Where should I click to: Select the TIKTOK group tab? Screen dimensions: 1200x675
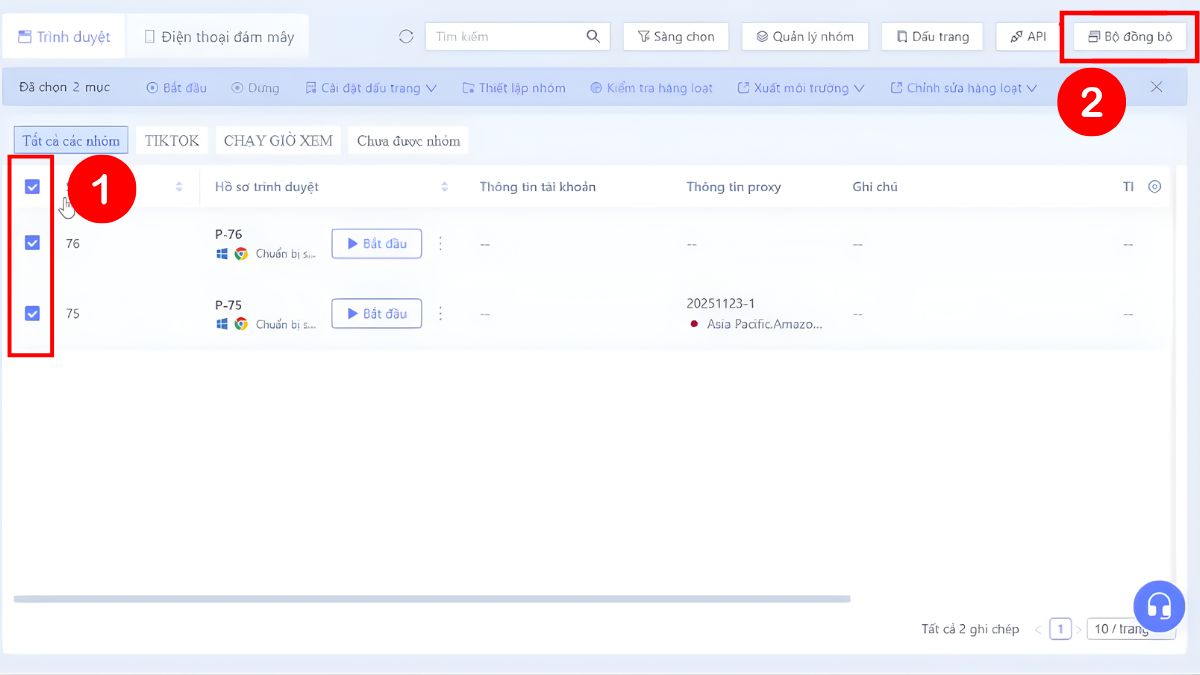point(172,141)
